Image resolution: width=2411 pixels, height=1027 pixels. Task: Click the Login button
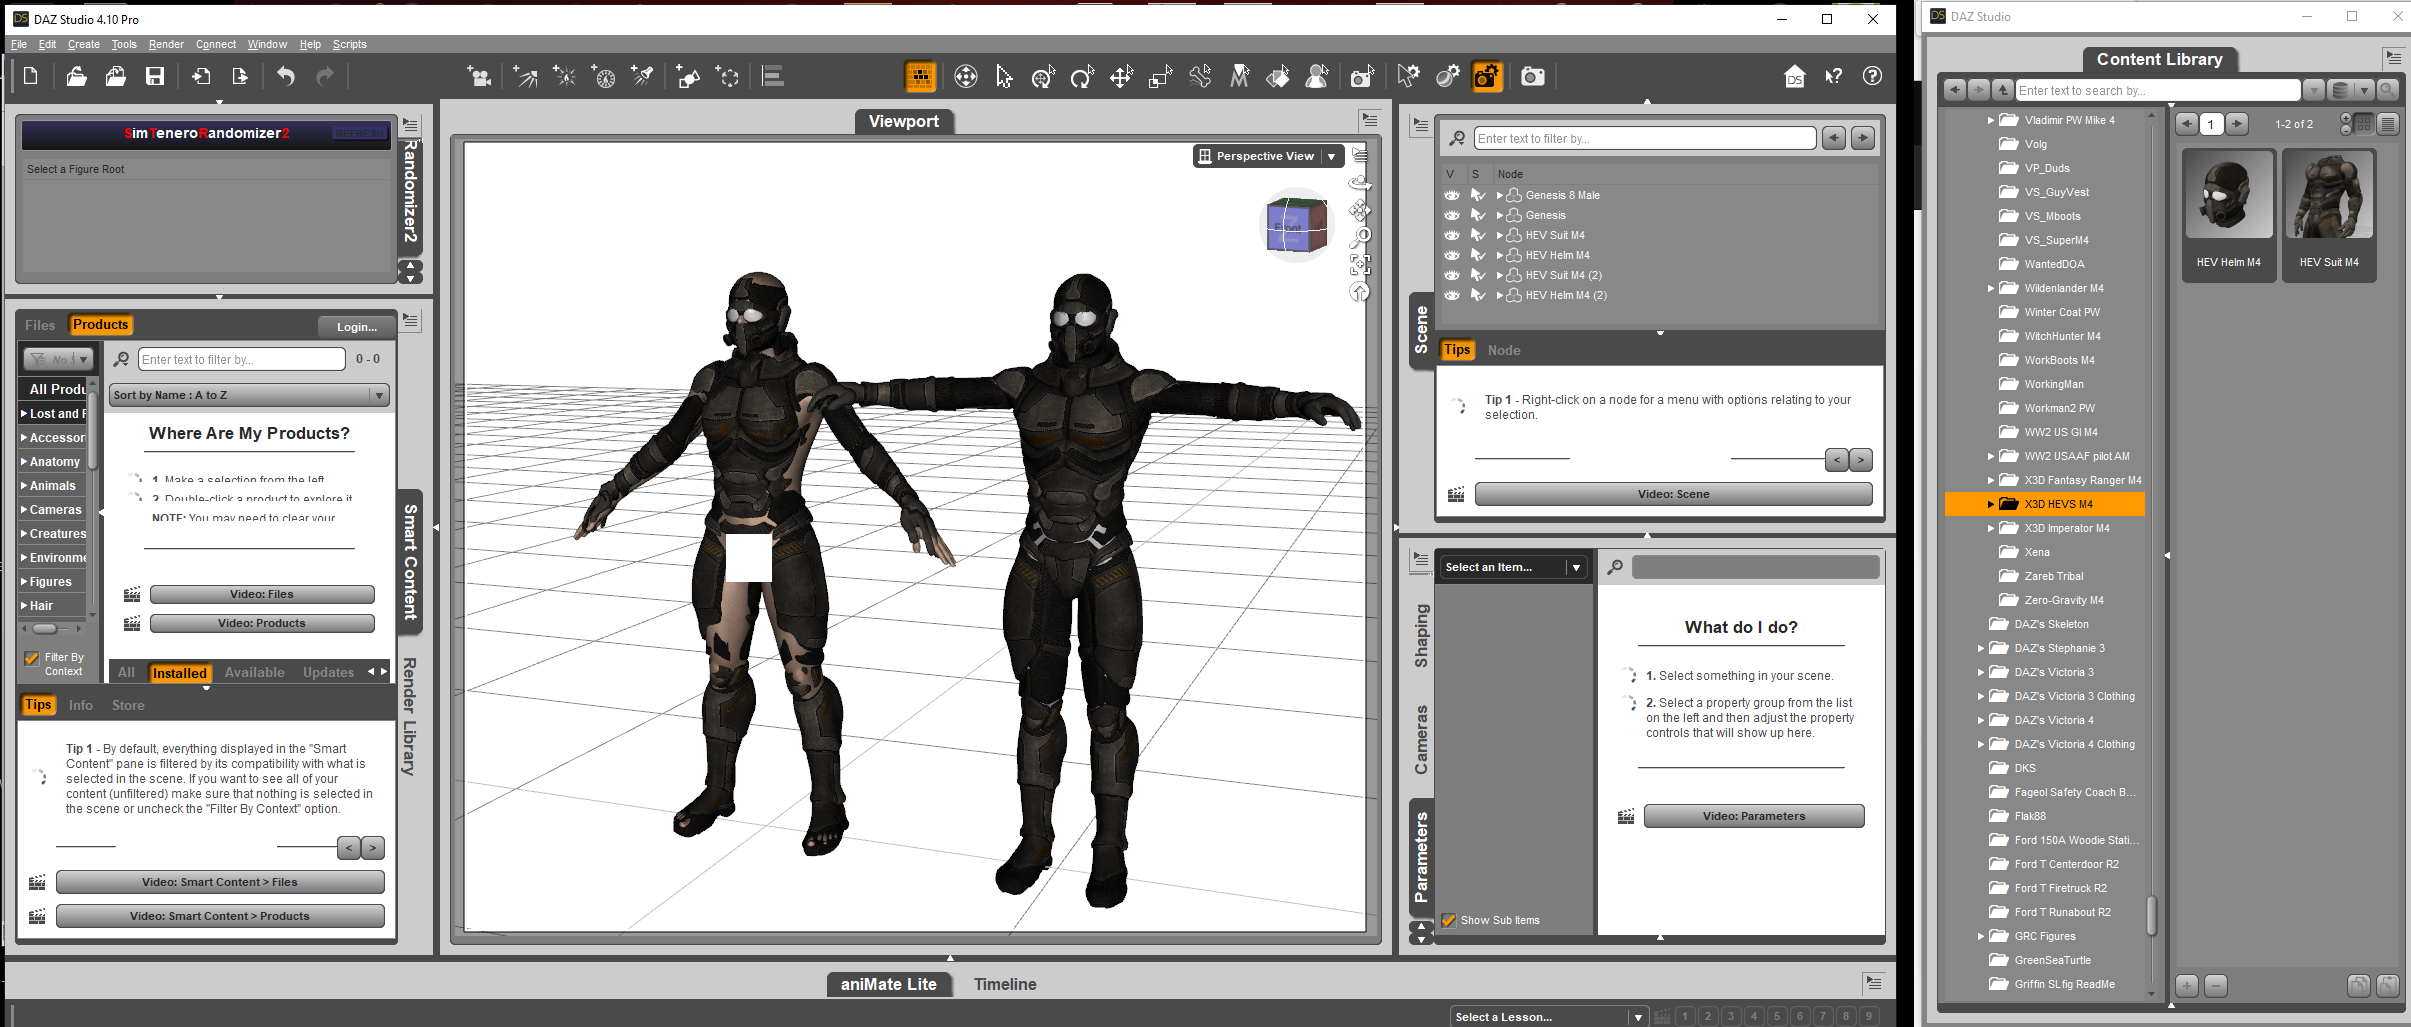click(356, 327)
